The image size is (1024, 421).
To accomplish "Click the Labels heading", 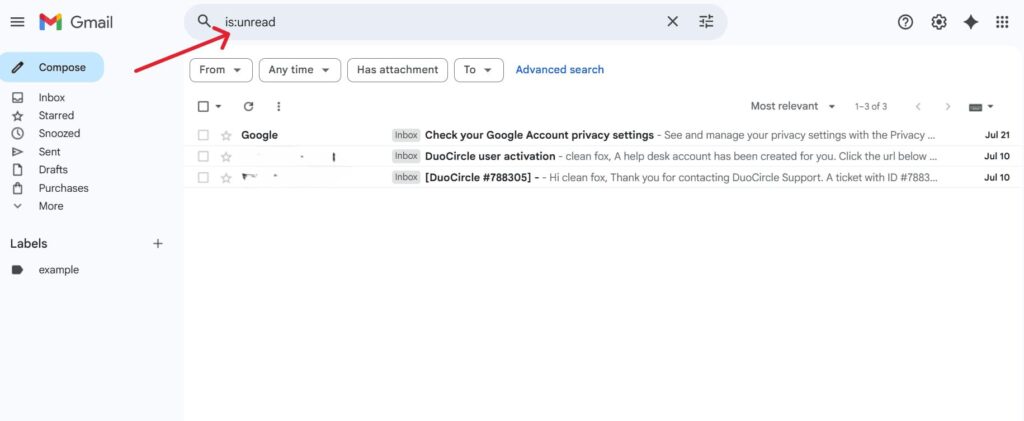I will [29, 243].
